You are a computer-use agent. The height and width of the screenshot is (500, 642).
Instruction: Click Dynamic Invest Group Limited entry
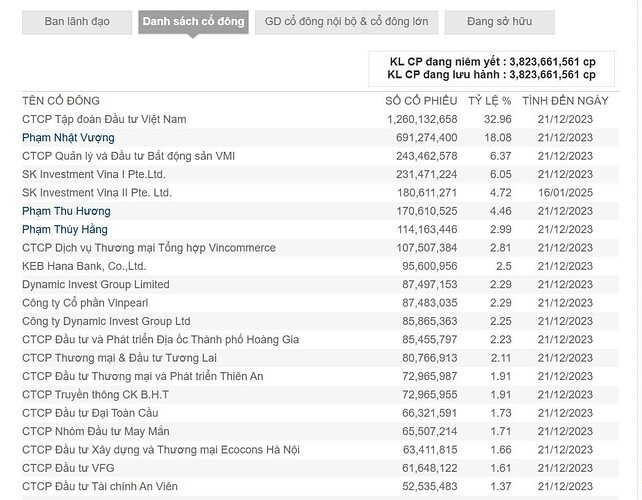(96, 285)
